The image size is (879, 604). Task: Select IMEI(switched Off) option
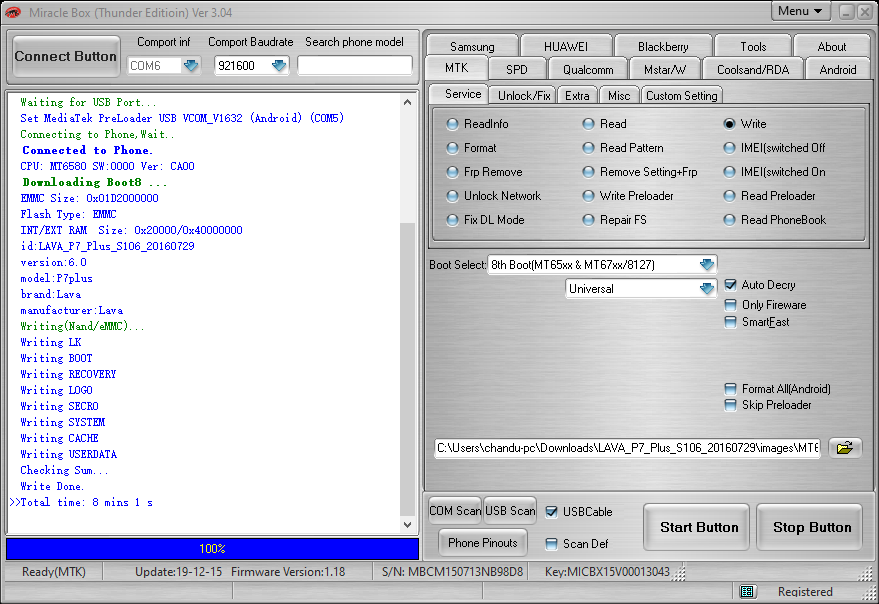(729, 148)
